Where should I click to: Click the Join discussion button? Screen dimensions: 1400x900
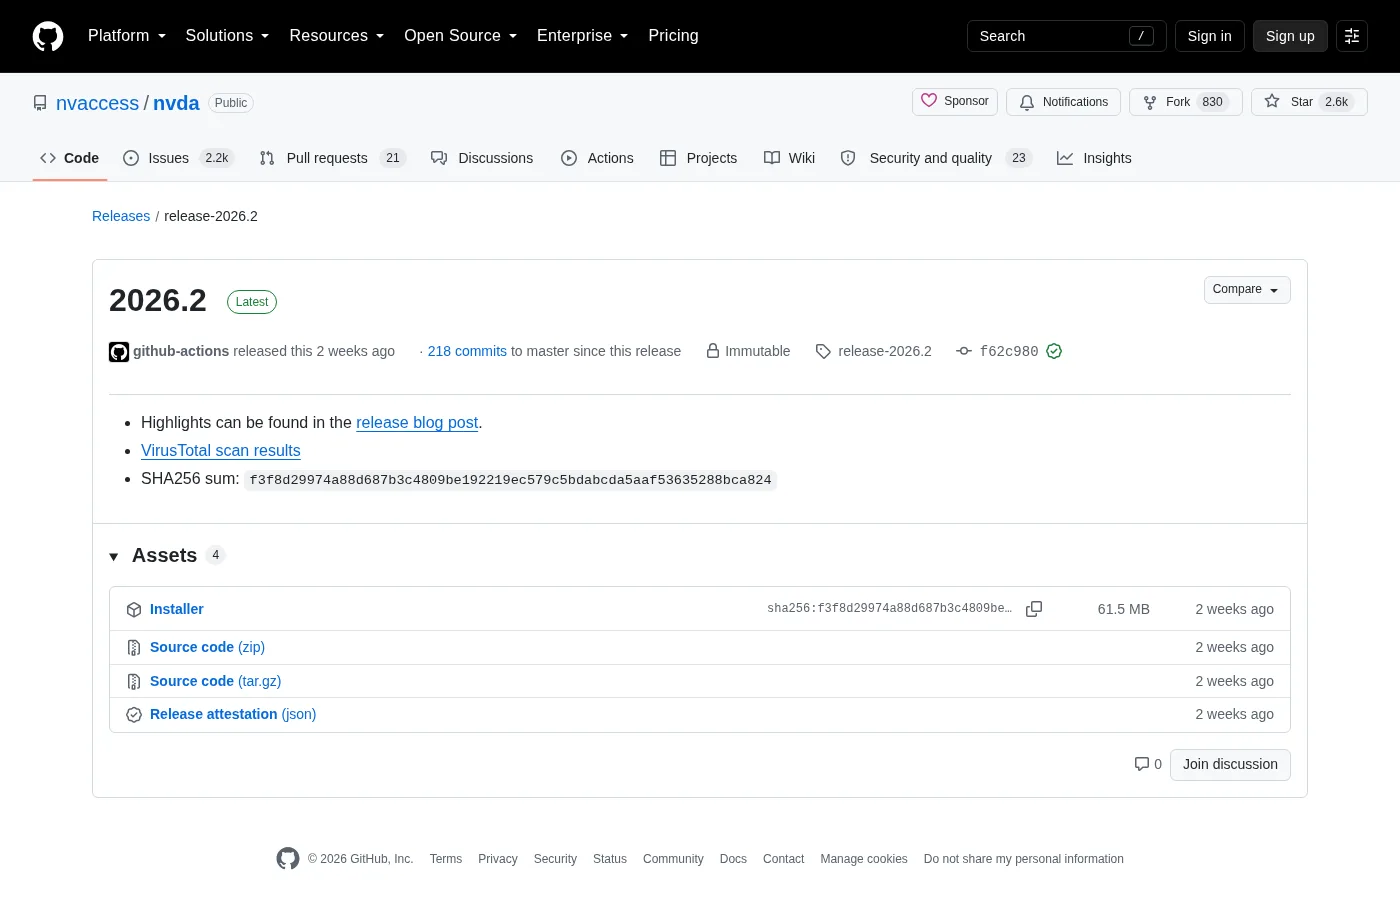1230,764
